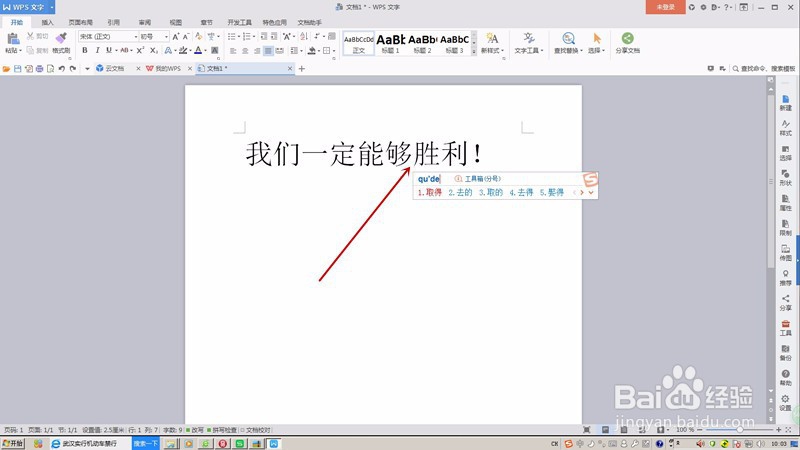The width and height of the screenshot is (800, 450).
Task: Expand the underline style dropdown arrow
Action: point(116,50)
